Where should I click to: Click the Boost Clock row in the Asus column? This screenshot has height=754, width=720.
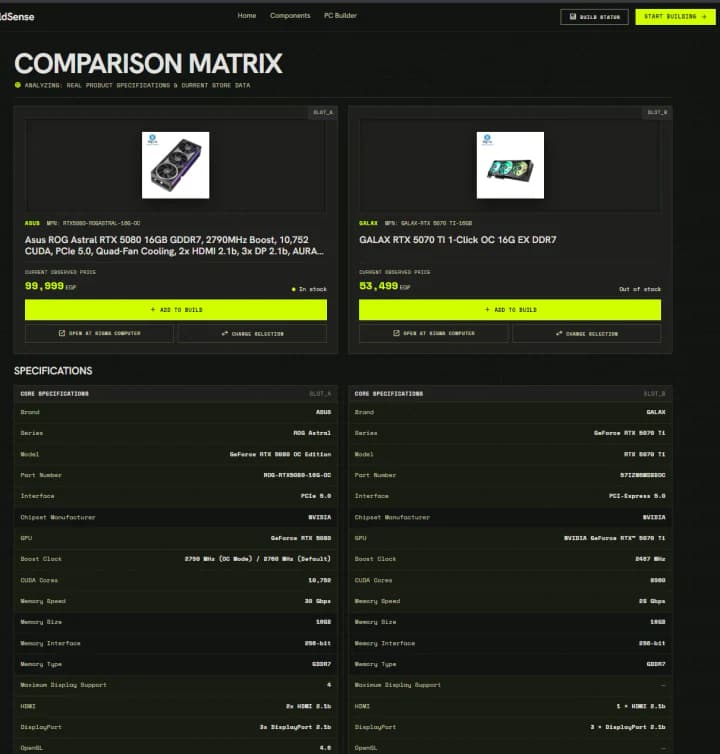click(x=176, y=559)
